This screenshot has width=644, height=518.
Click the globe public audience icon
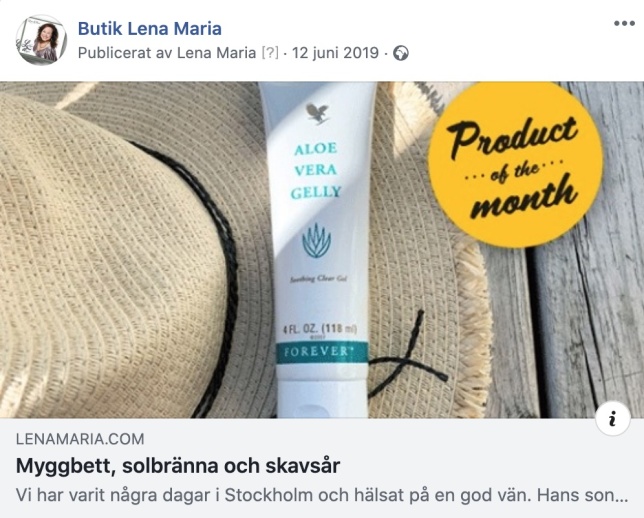click(x=401, y=53)
